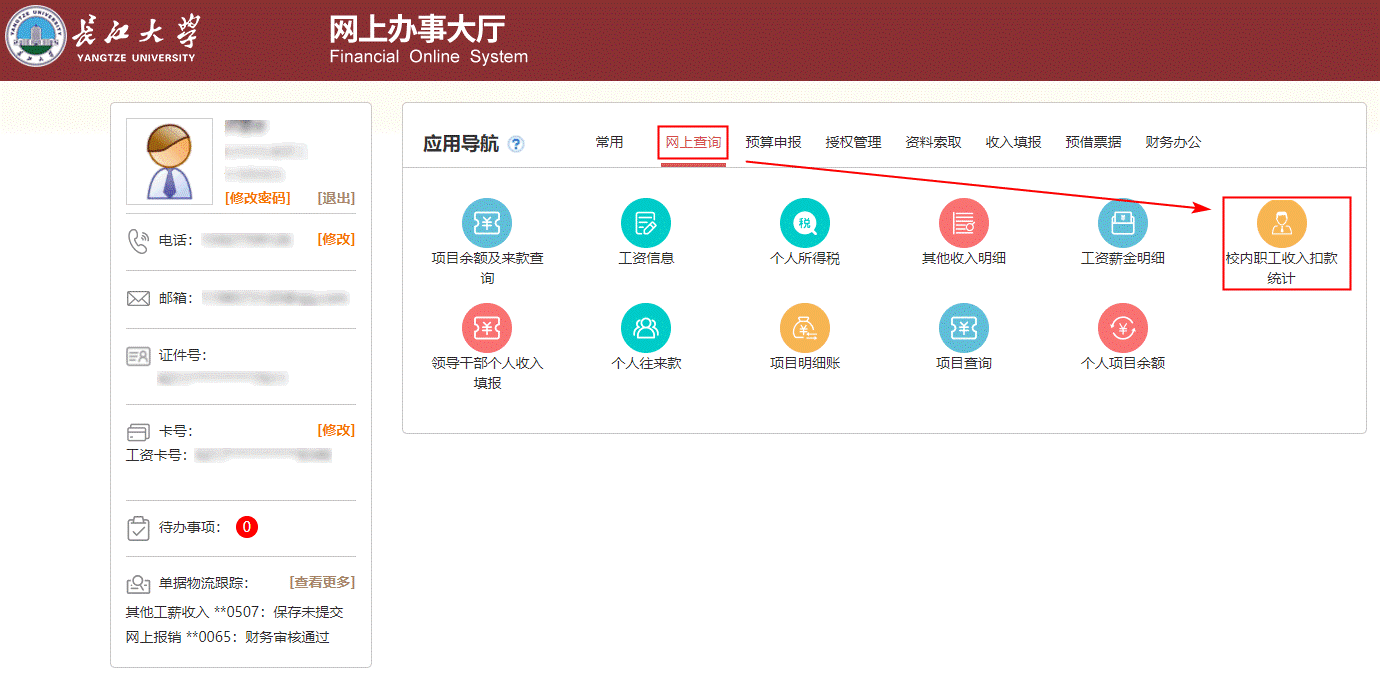Click the help question mark beside 应用导航
The width and height of the screenshot is (1380, 676).
tap(516, 144)
